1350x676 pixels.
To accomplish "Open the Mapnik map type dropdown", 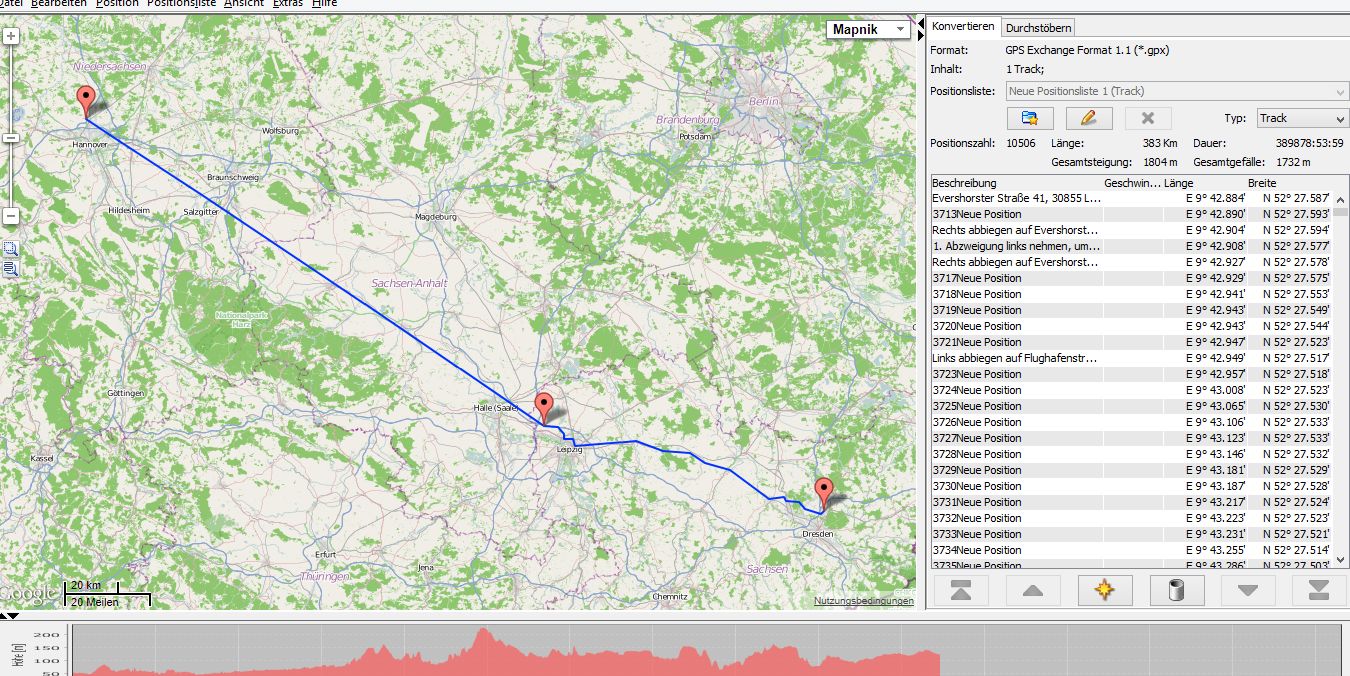I will coord(869,30).
